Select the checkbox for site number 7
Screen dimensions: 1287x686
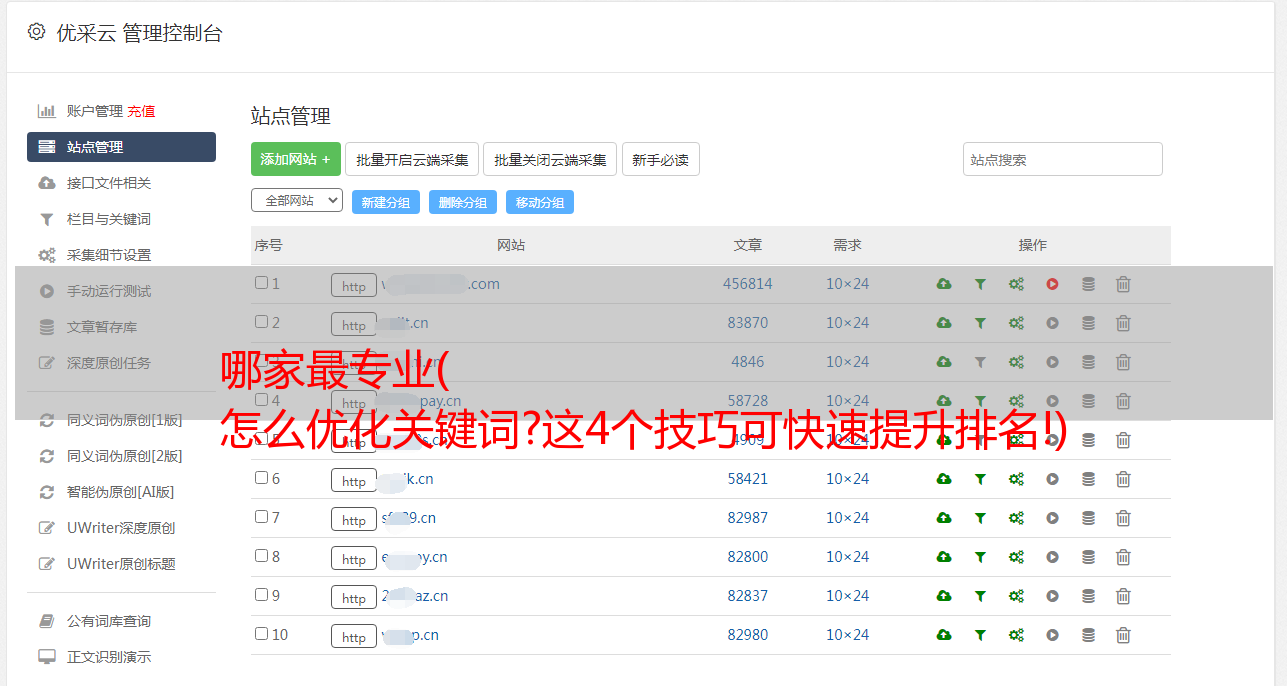262,517
